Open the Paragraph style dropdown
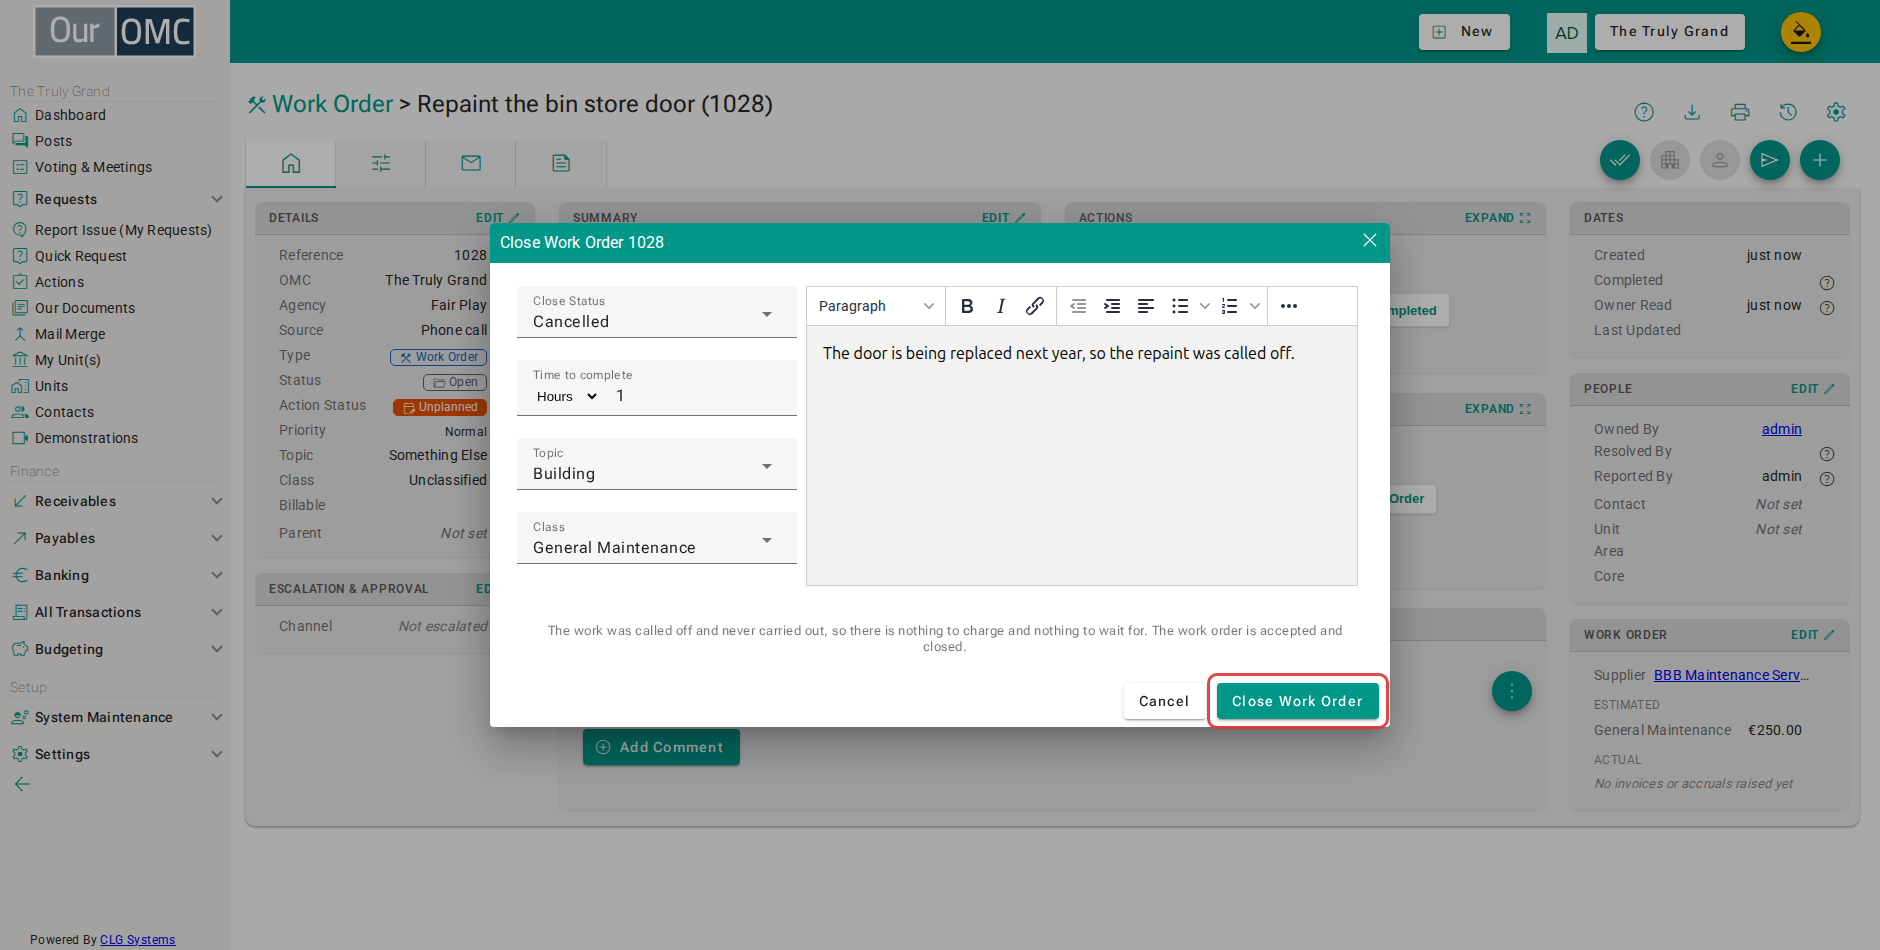Viewport: 1880px width, 950px height. 876,306
